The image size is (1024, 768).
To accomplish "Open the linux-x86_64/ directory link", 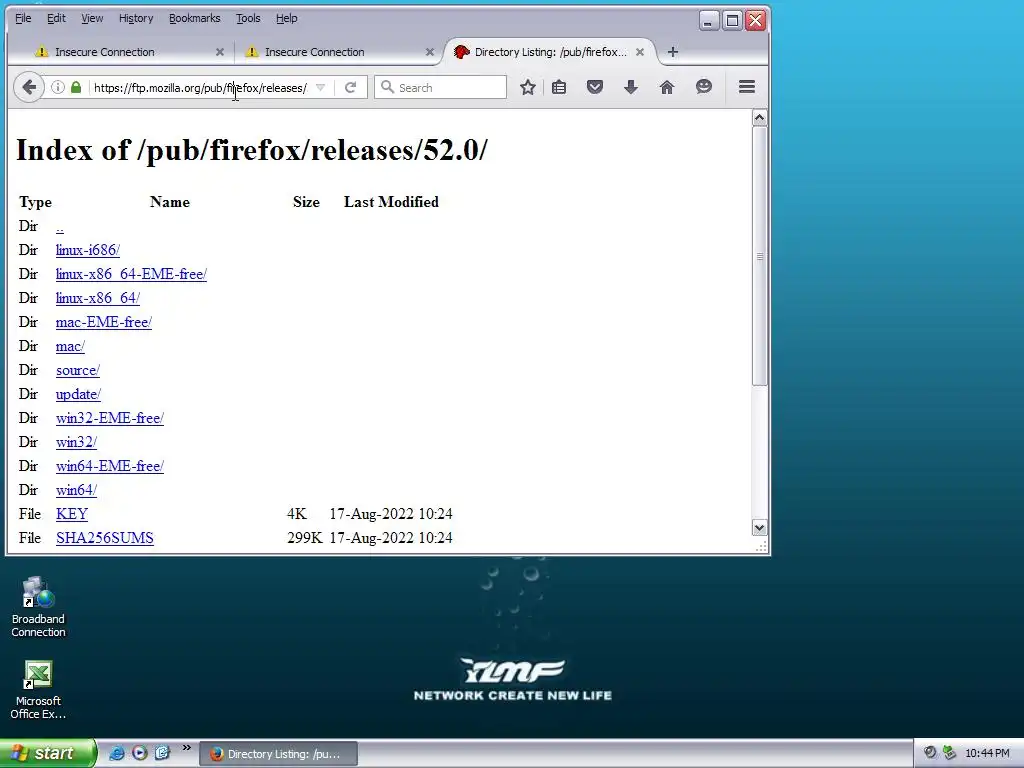I will 98,298.
